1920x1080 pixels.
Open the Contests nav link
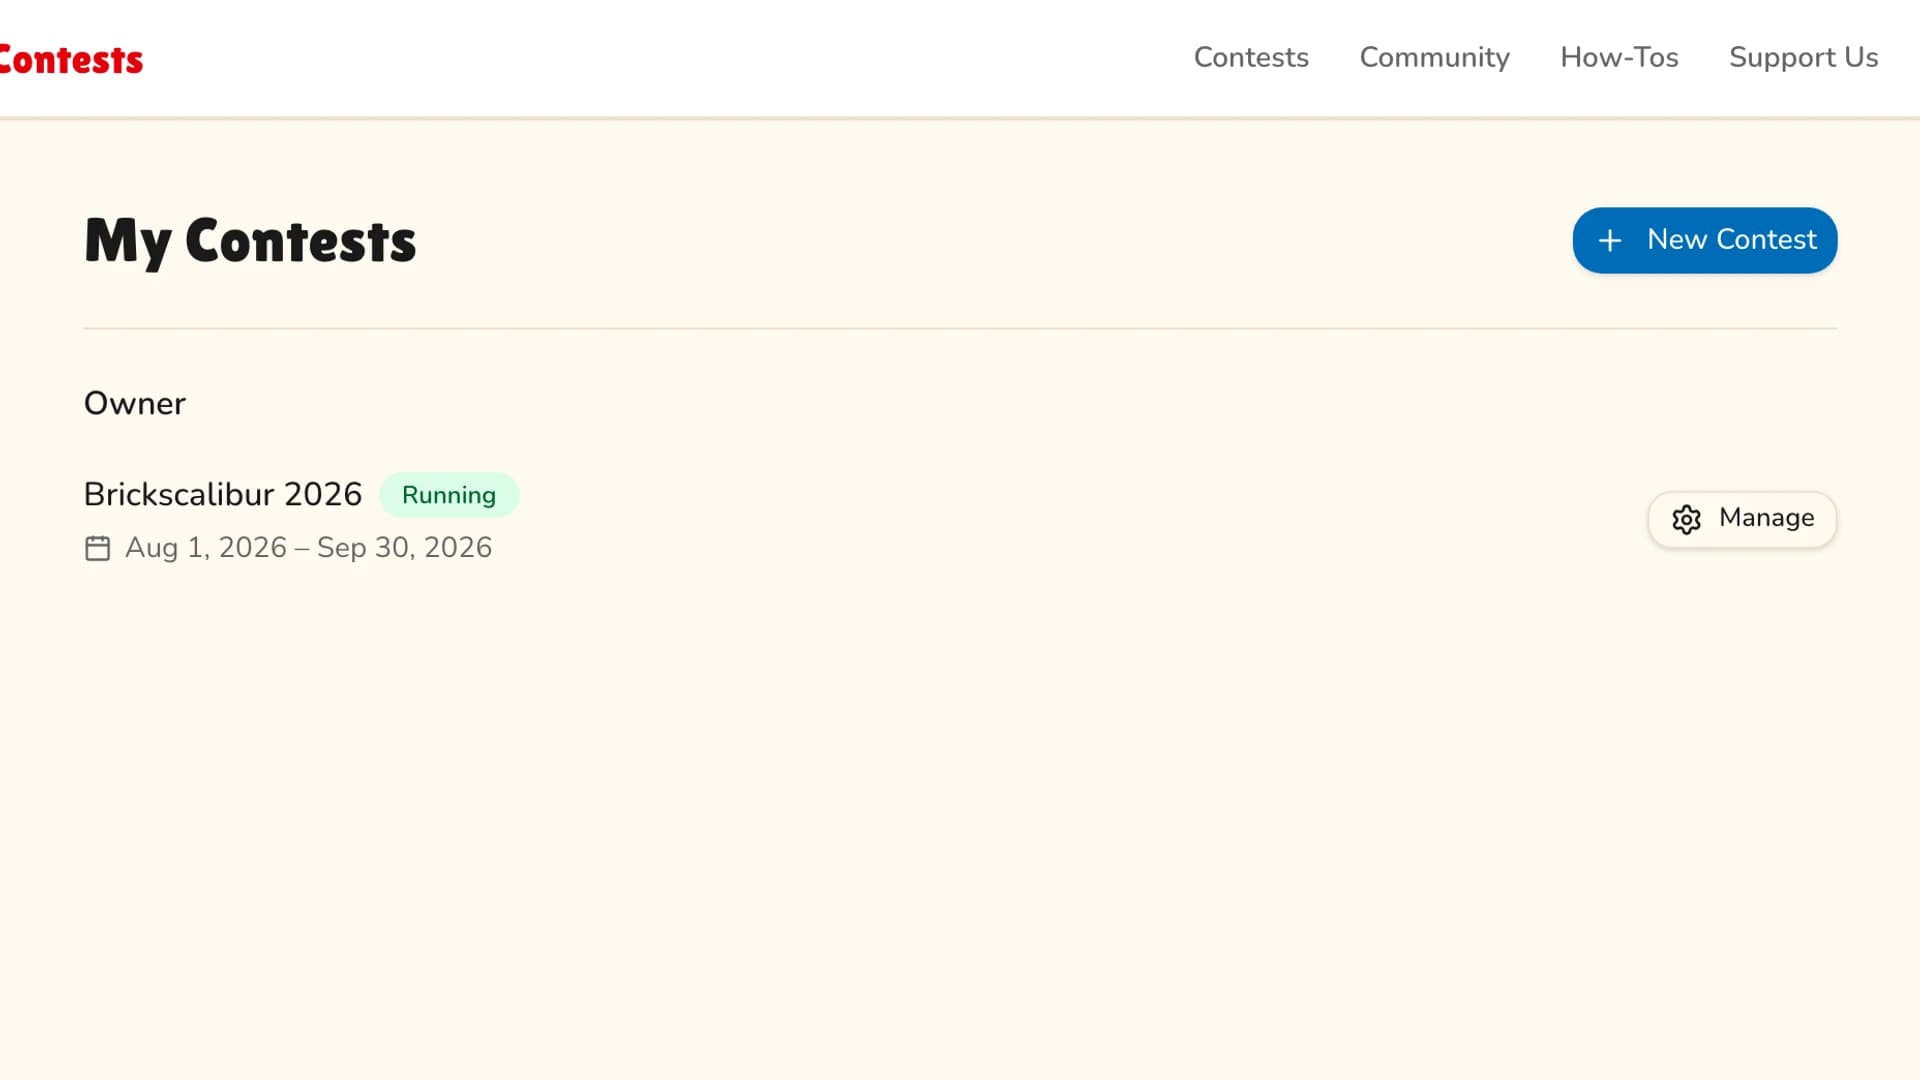pyautogui.click(x=1251, y=57)
